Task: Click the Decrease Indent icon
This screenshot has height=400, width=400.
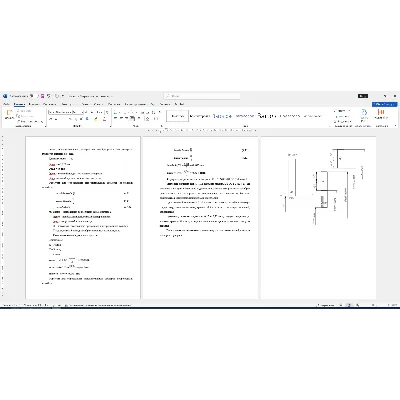Action: coord(142,112)
